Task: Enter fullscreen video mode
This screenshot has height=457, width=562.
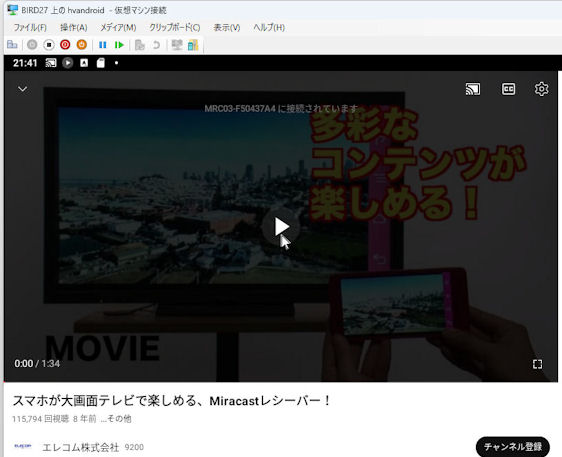Action: (537, 364)
